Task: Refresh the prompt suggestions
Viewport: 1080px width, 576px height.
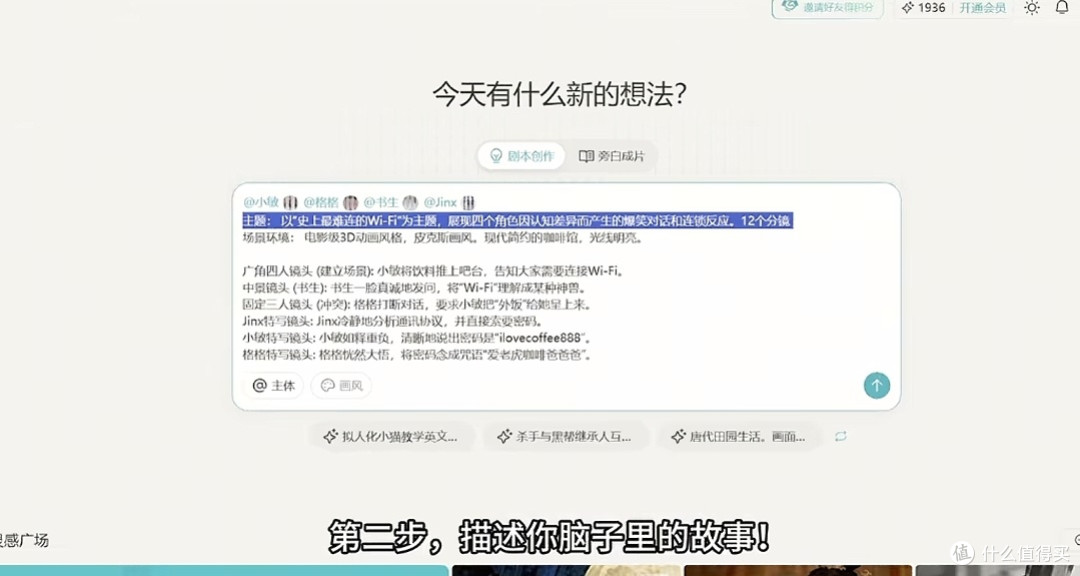Action: pyautogui.click(x=840, y=436)
